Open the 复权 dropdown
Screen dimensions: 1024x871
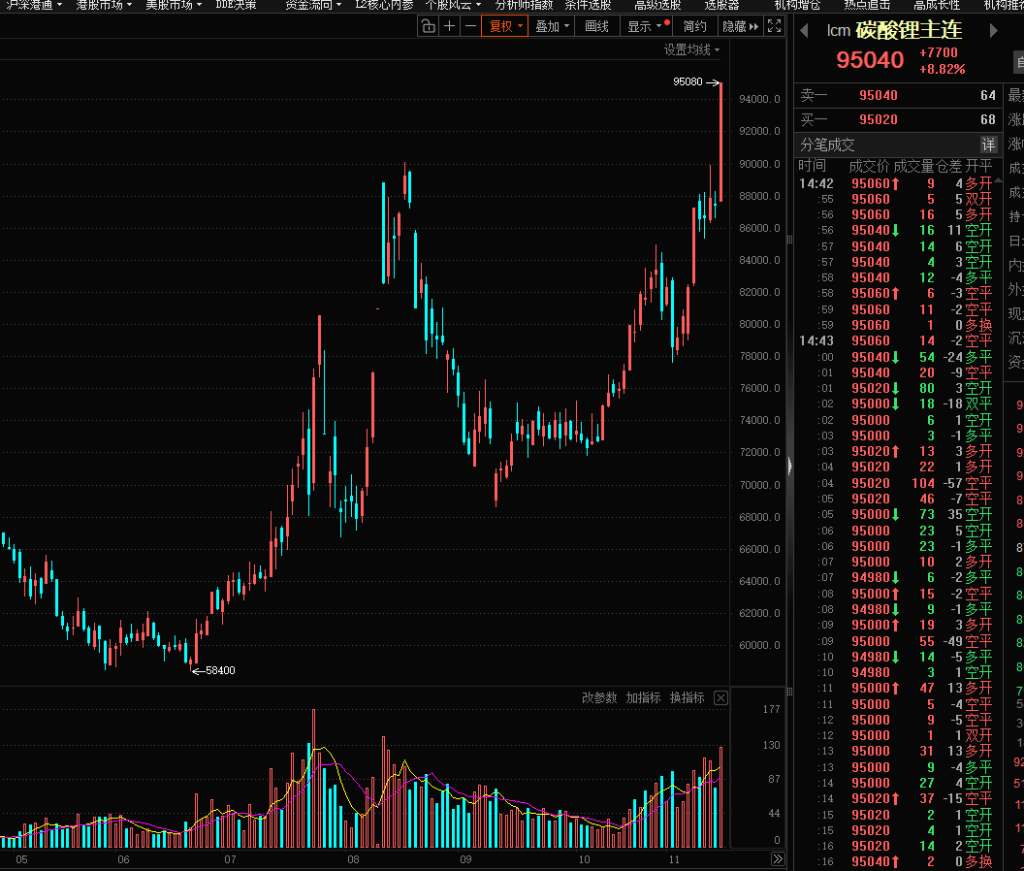click(505, 27)
